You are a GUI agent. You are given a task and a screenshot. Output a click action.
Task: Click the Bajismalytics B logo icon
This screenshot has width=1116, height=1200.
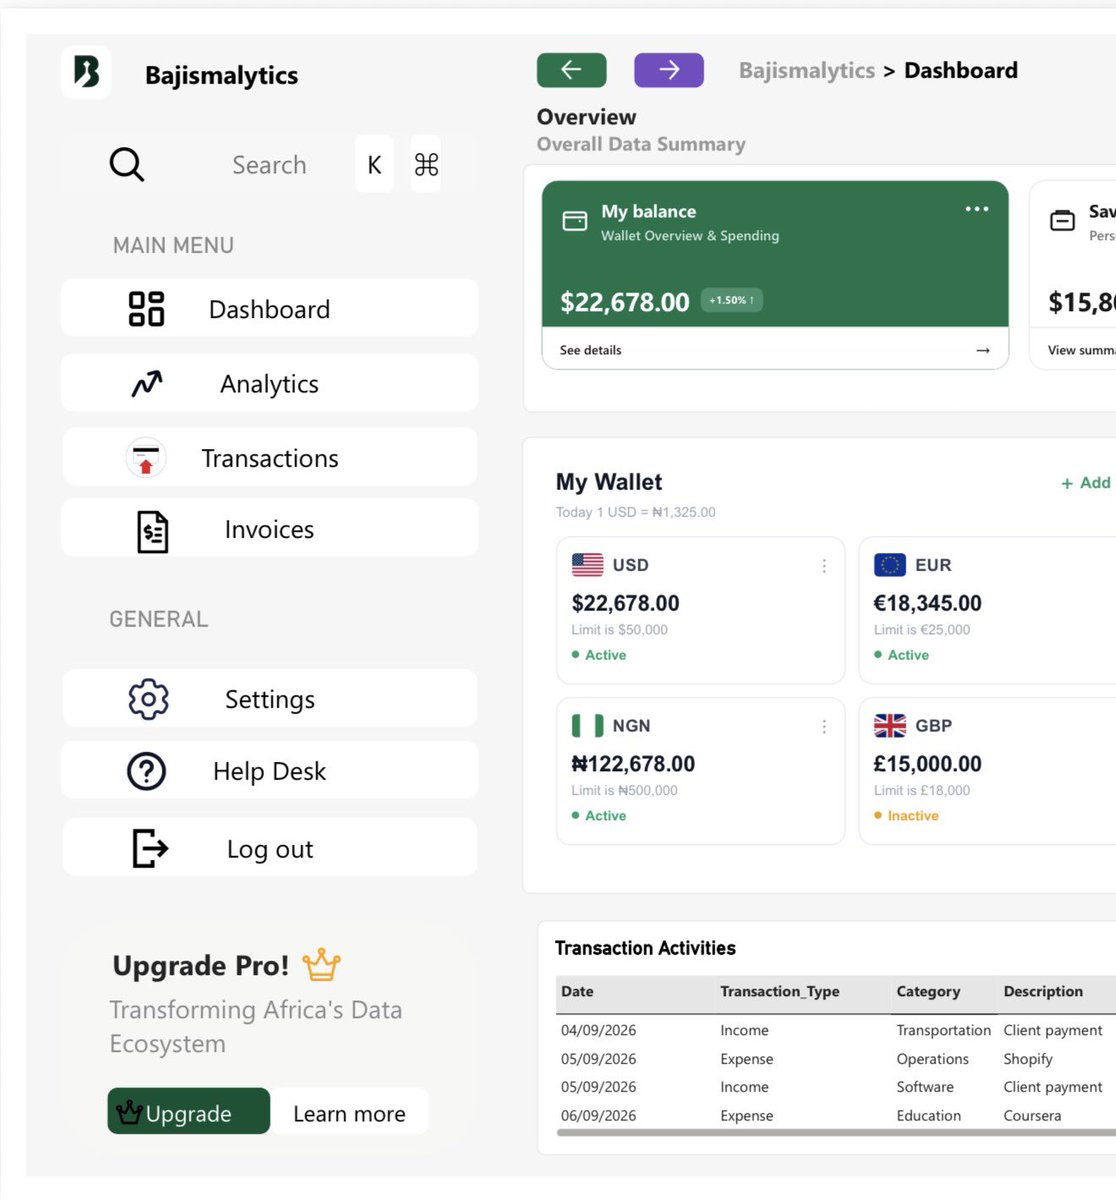click(86, 72)
